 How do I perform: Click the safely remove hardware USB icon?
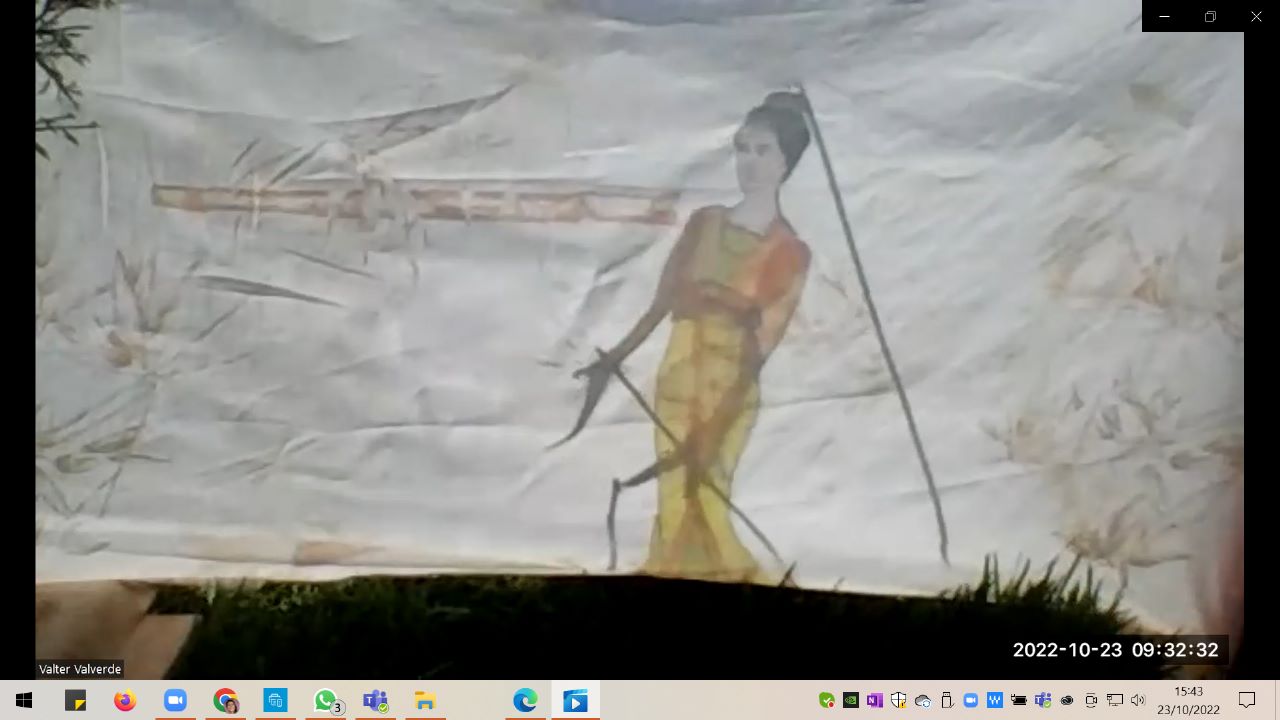click(947, 700)
